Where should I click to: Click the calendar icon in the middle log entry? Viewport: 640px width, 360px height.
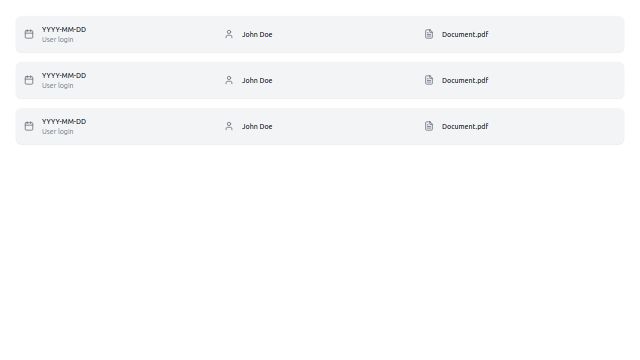pos(29,80)
